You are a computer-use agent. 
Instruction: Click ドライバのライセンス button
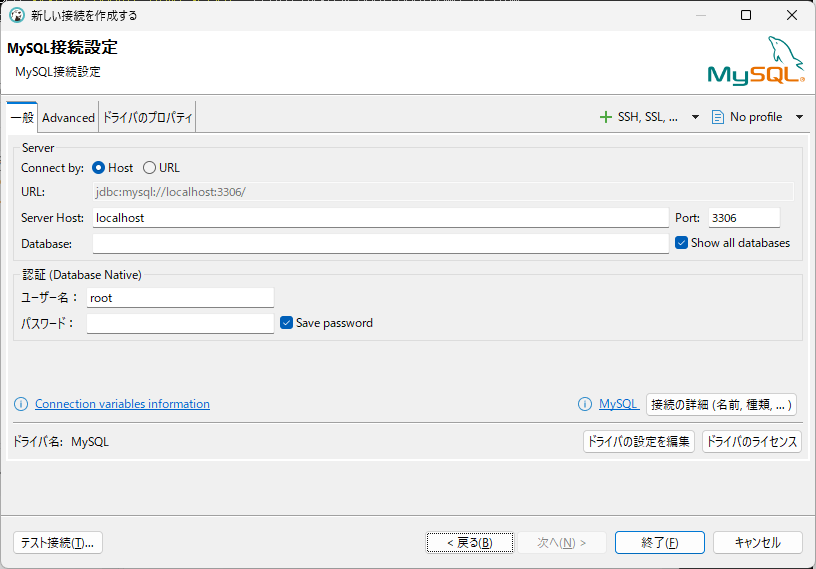click(x=751, y=441)
